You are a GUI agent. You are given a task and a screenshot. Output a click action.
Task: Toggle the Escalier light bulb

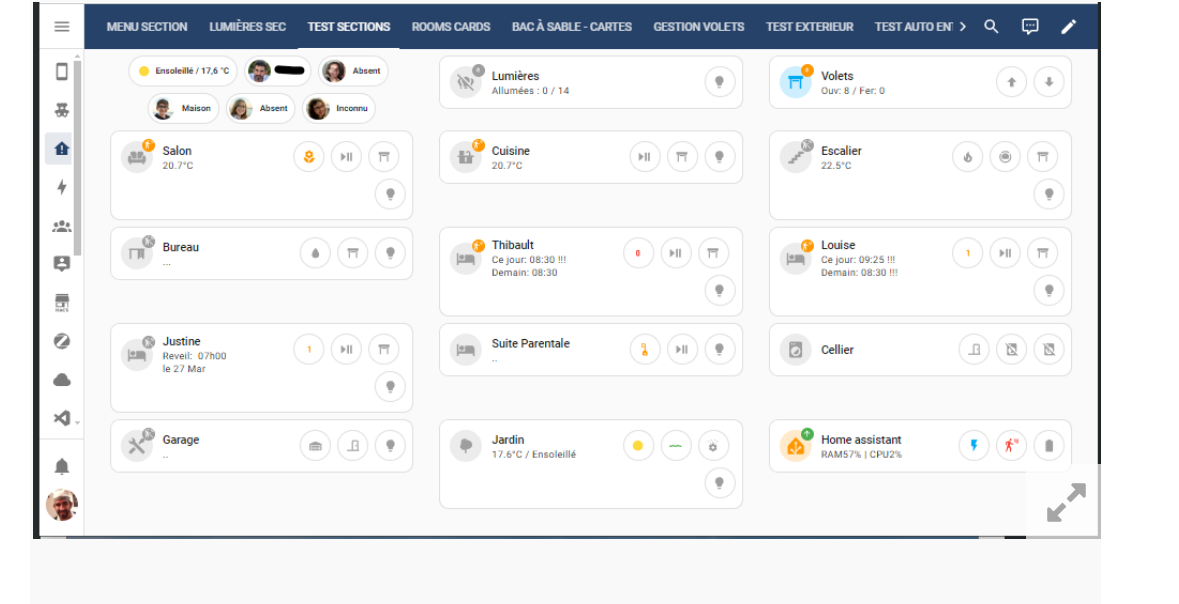click(1049, 194)
